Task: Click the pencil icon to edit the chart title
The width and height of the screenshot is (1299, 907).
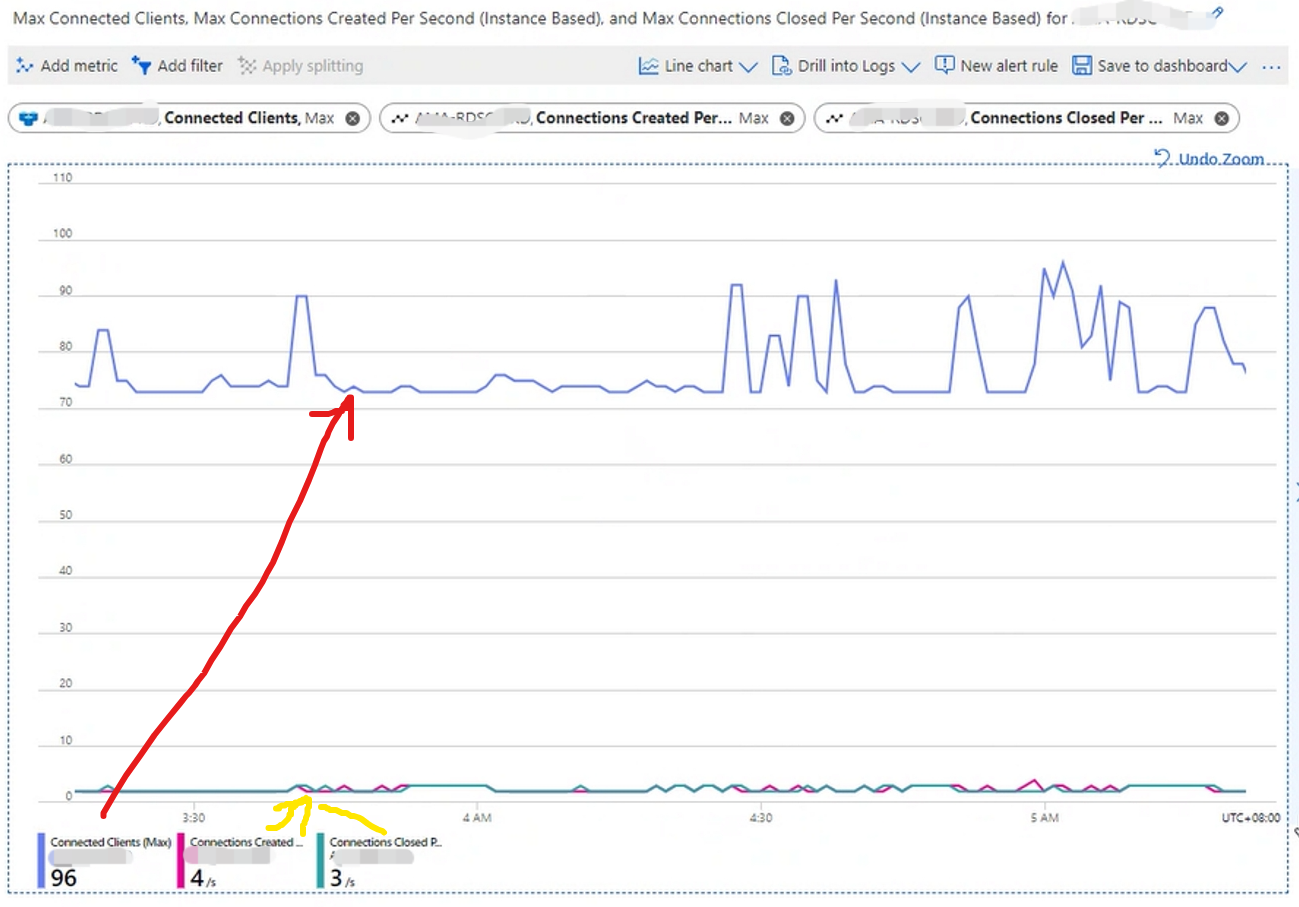Action: pos(1215,12)
